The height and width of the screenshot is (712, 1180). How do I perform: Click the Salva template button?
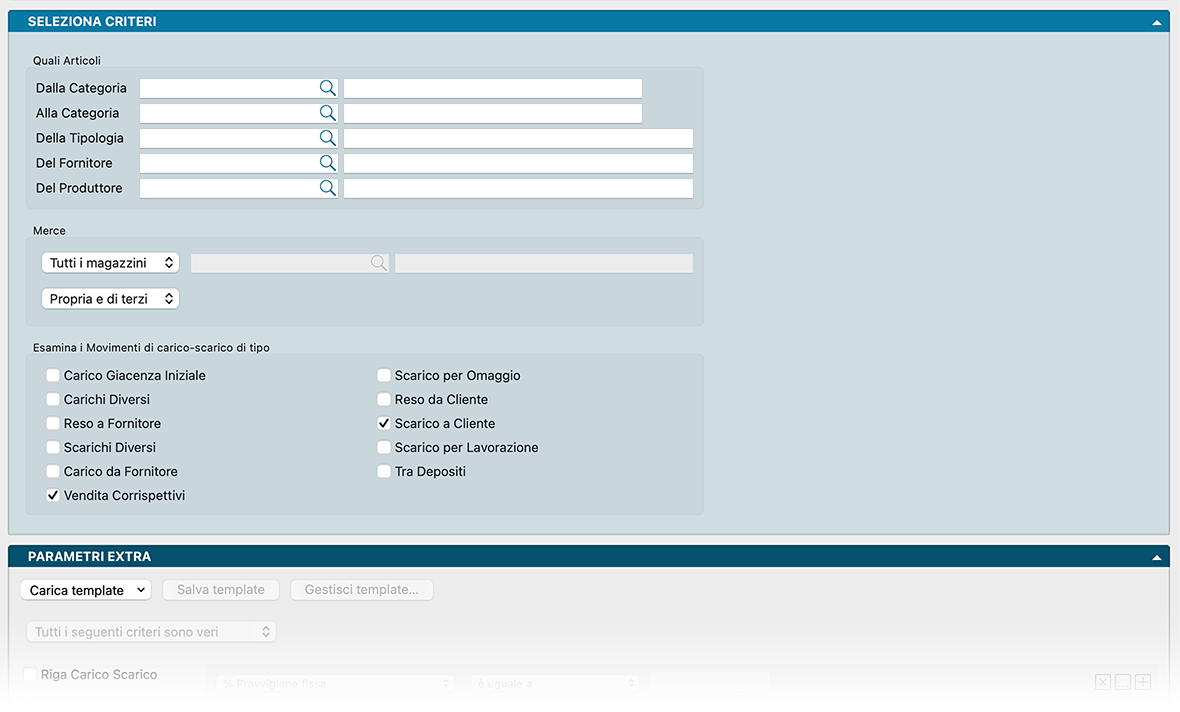click(221, 590)
